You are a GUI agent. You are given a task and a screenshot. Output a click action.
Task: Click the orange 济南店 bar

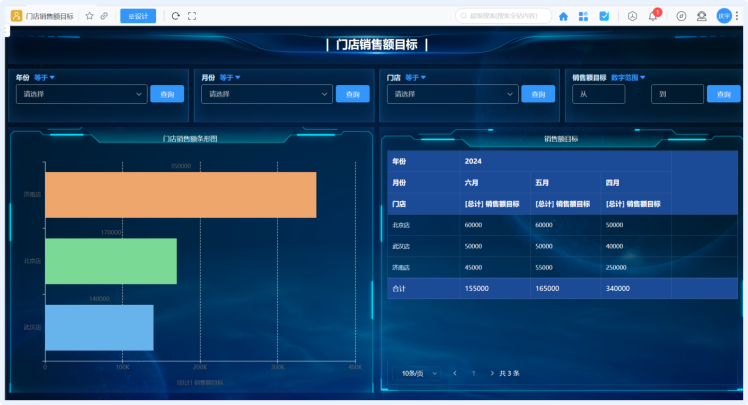(x=180, y=195)
